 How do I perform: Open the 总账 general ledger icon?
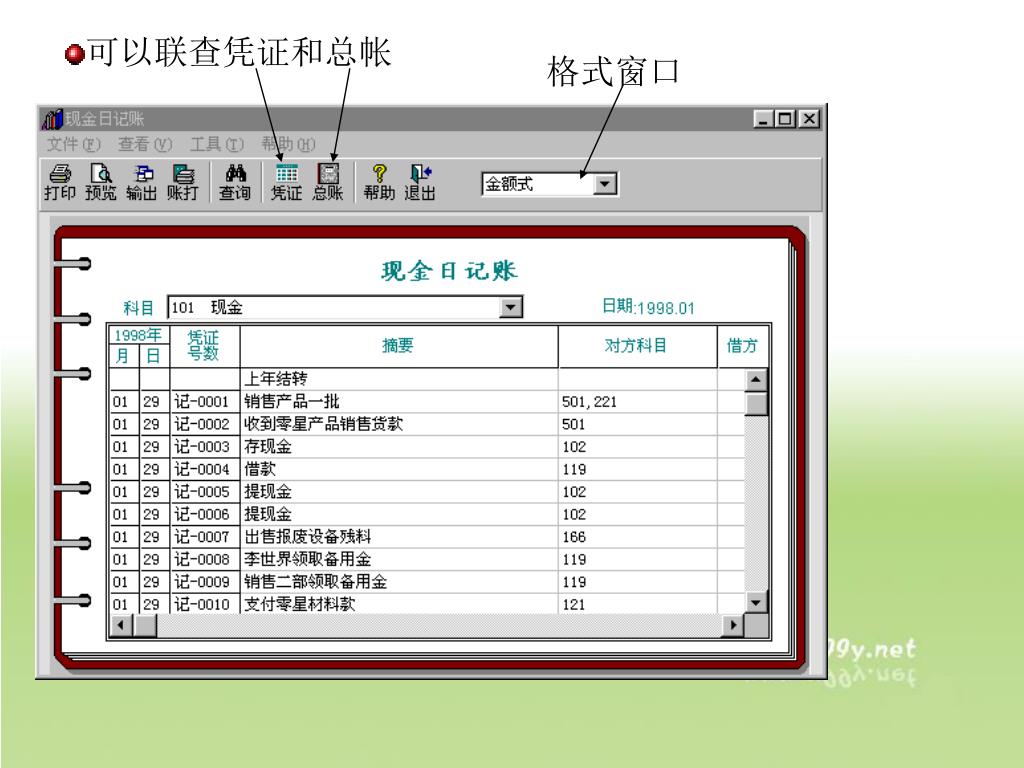tap(328, 182)
